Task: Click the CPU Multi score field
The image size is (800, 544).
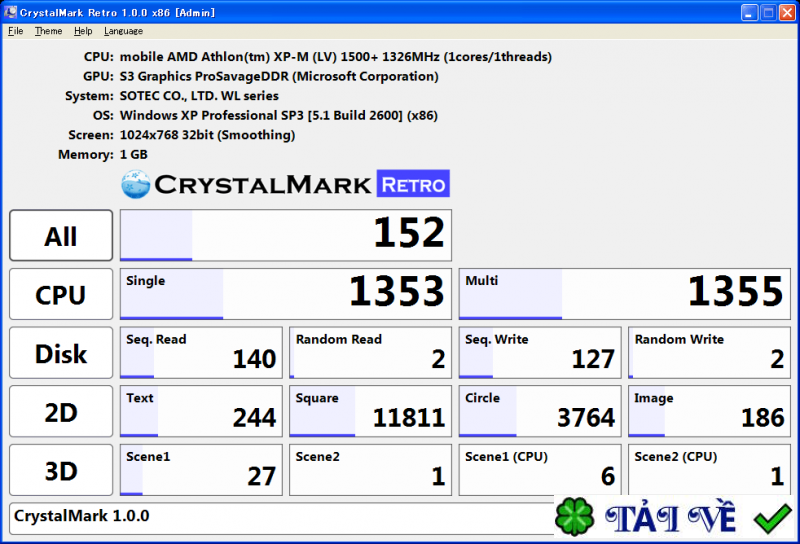Action: pyautogui.click(x=624, y=294)
